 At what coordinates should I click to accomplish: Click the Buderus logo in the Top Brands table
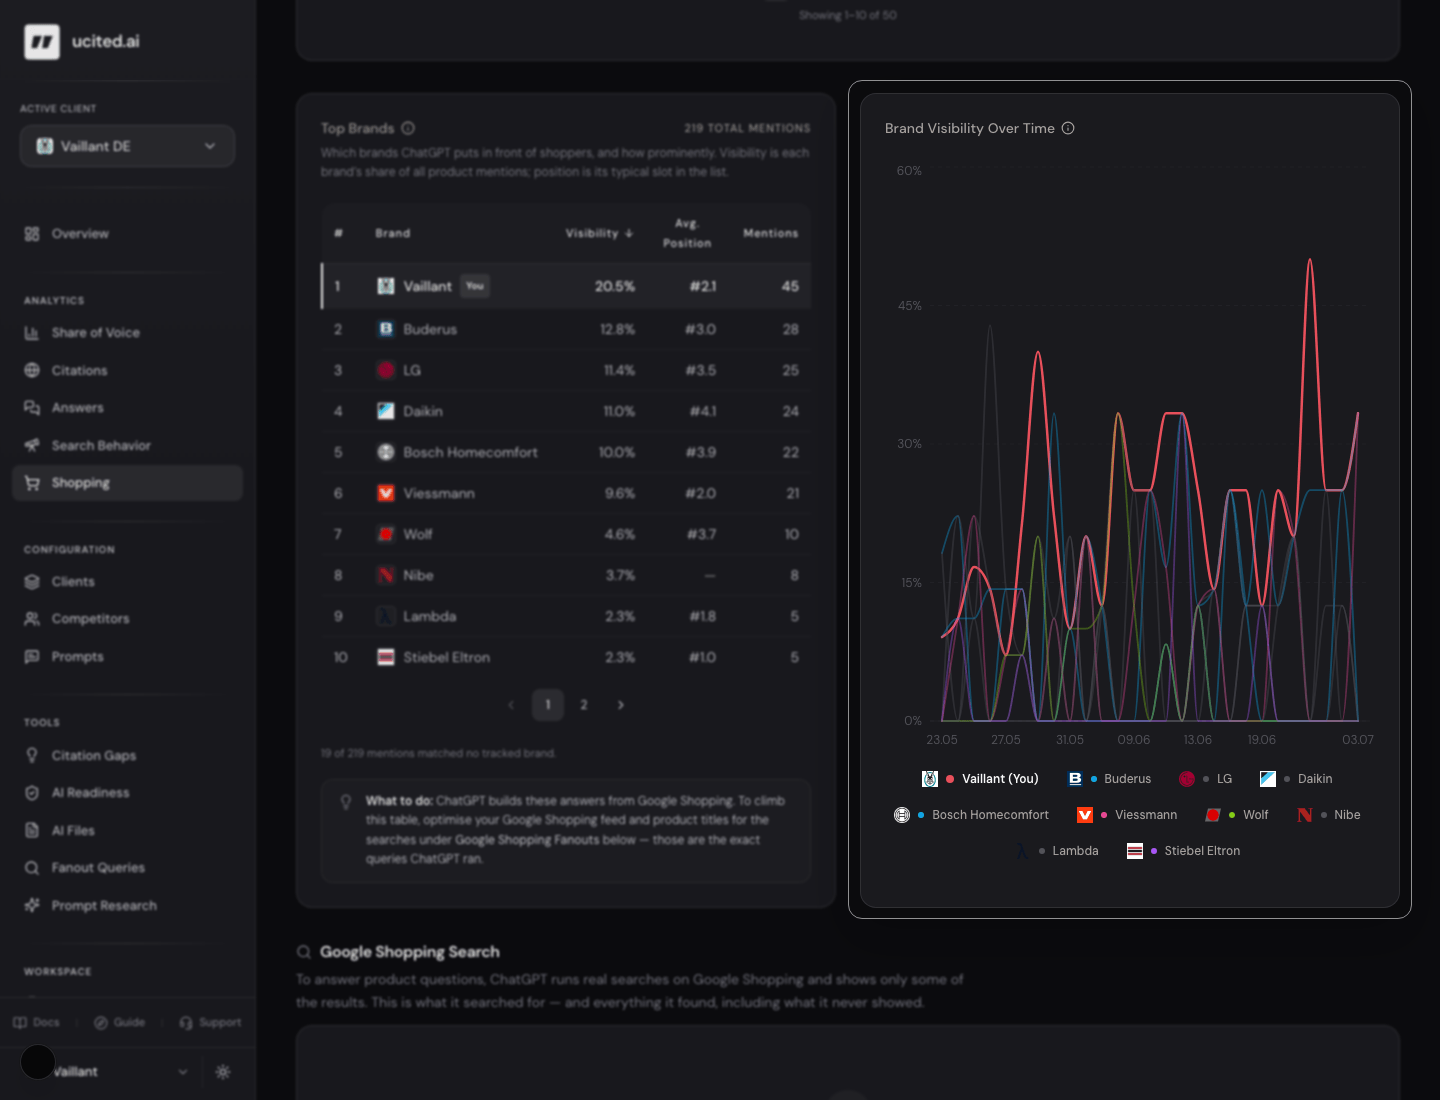[x=386, y=329]
